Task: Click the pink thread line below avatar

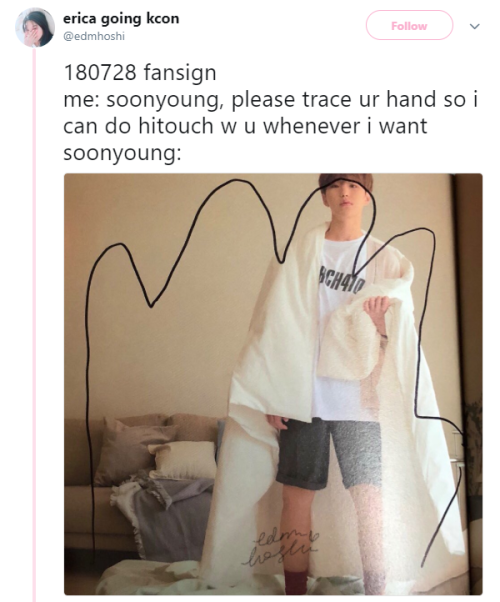Action: click(x=35, y=324)
